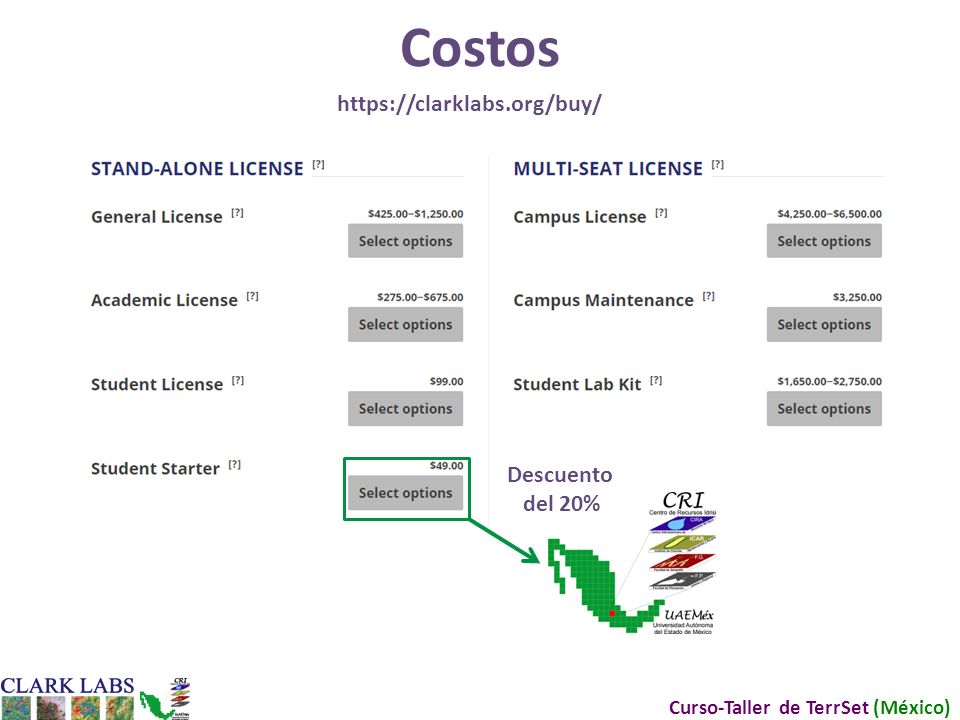Open help icon next to Student Starter
Screen dimensions: 960x720
pyautogui.click(x=234, y=465)
